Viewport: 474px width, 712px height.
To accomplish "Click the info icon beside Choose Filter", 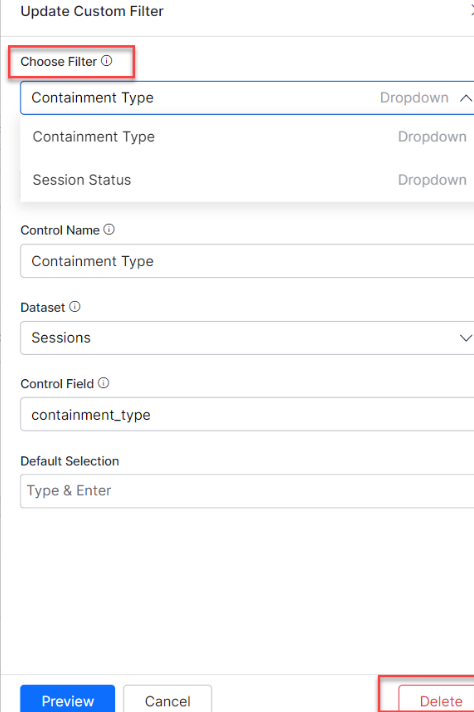I will point(107,61).
